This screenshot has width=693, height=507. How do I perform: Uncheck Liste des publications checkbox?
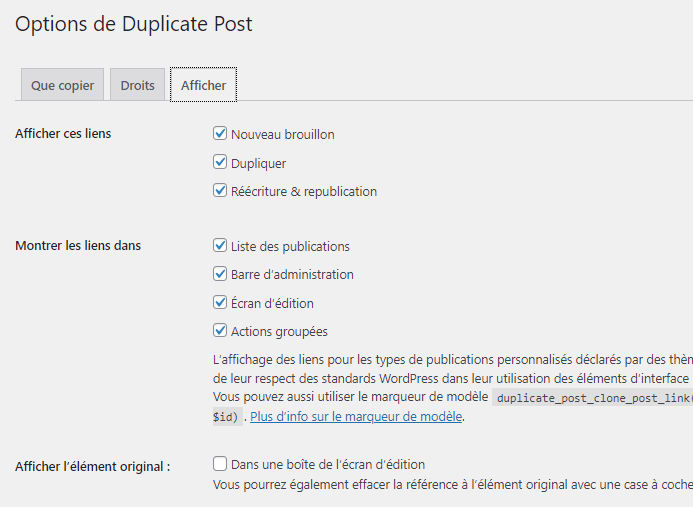tap(220, 245)
